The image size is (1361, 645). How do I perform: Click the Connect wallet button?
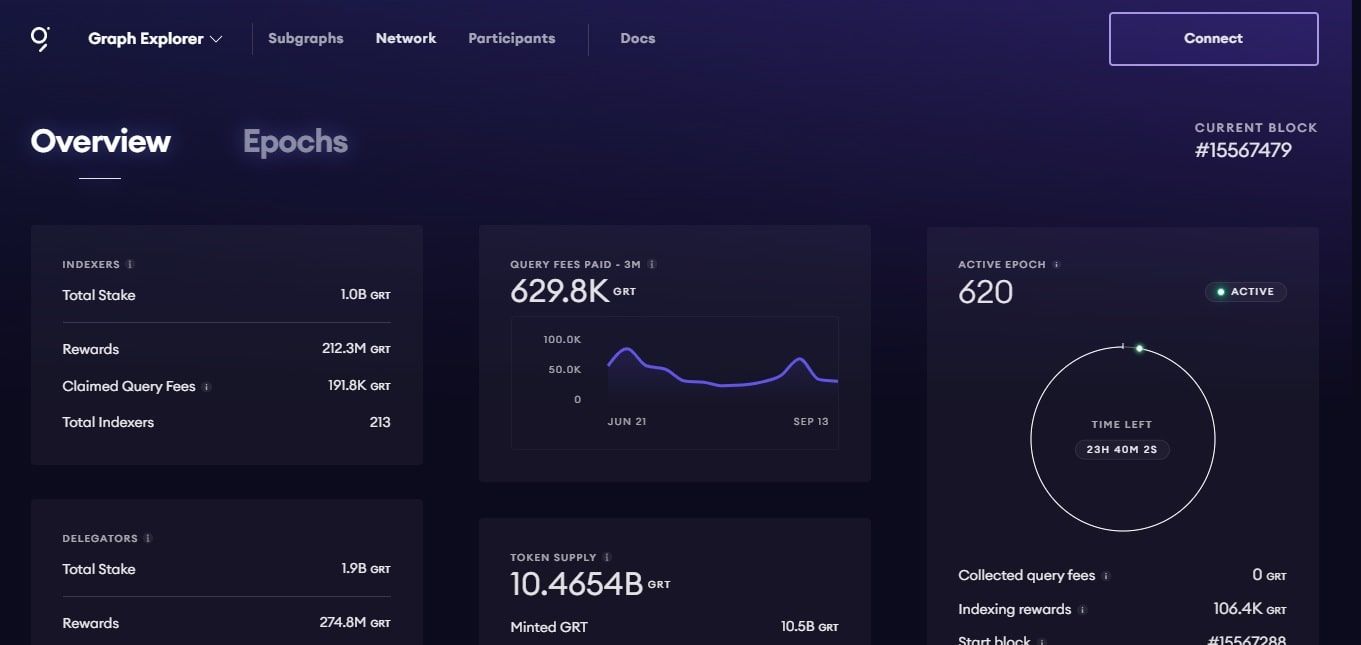(1214, 39)
